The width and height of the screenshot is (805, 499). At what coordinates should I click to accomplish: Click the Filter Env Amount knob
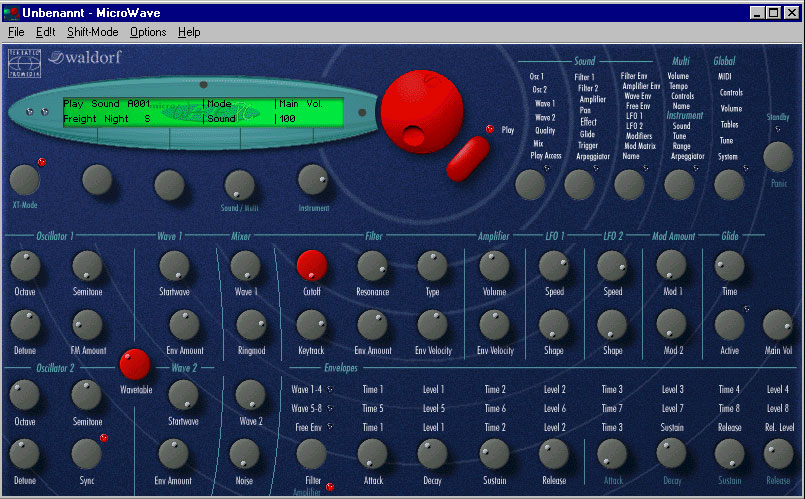[x=372, y=325]
